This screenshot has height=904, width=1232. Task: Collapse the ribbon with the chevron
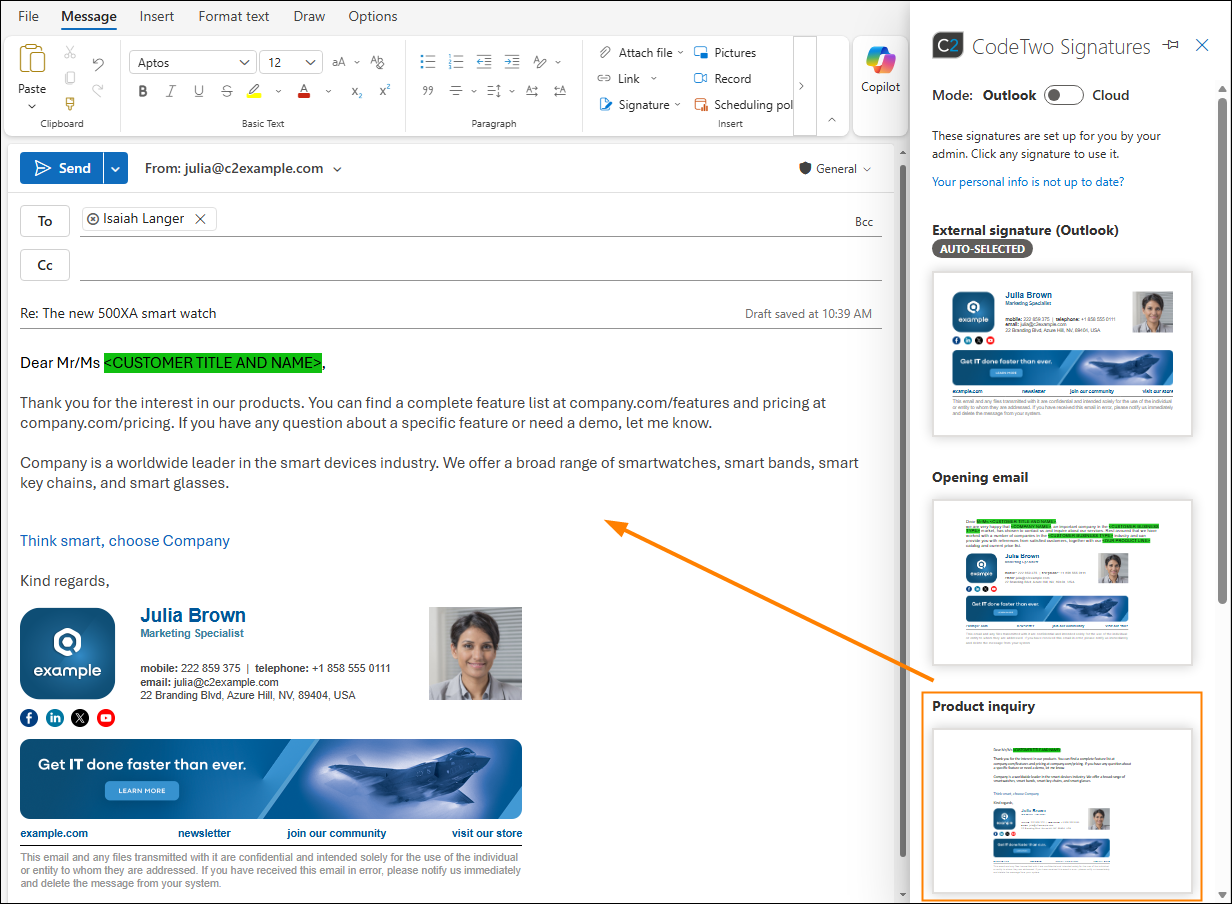[832, 119]
